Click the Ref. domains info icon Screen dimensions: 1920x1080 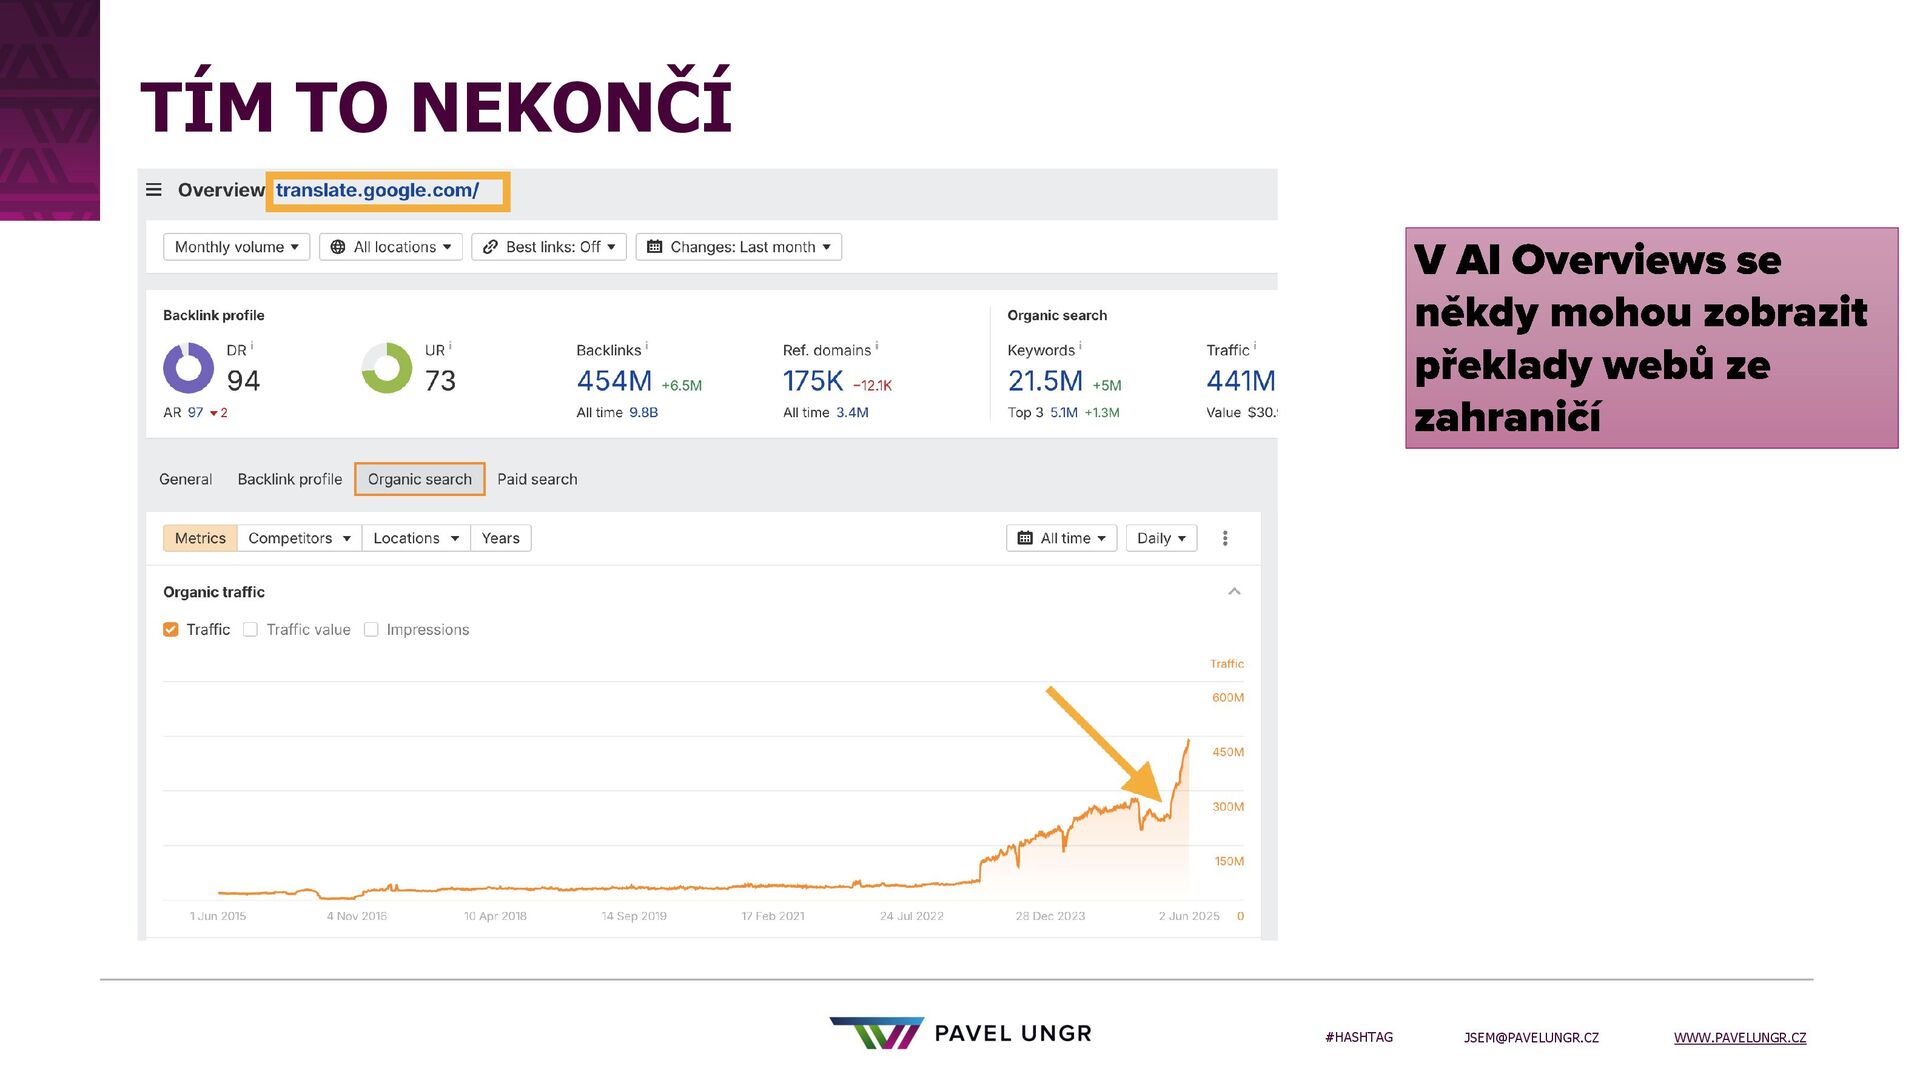coord(877,346)
